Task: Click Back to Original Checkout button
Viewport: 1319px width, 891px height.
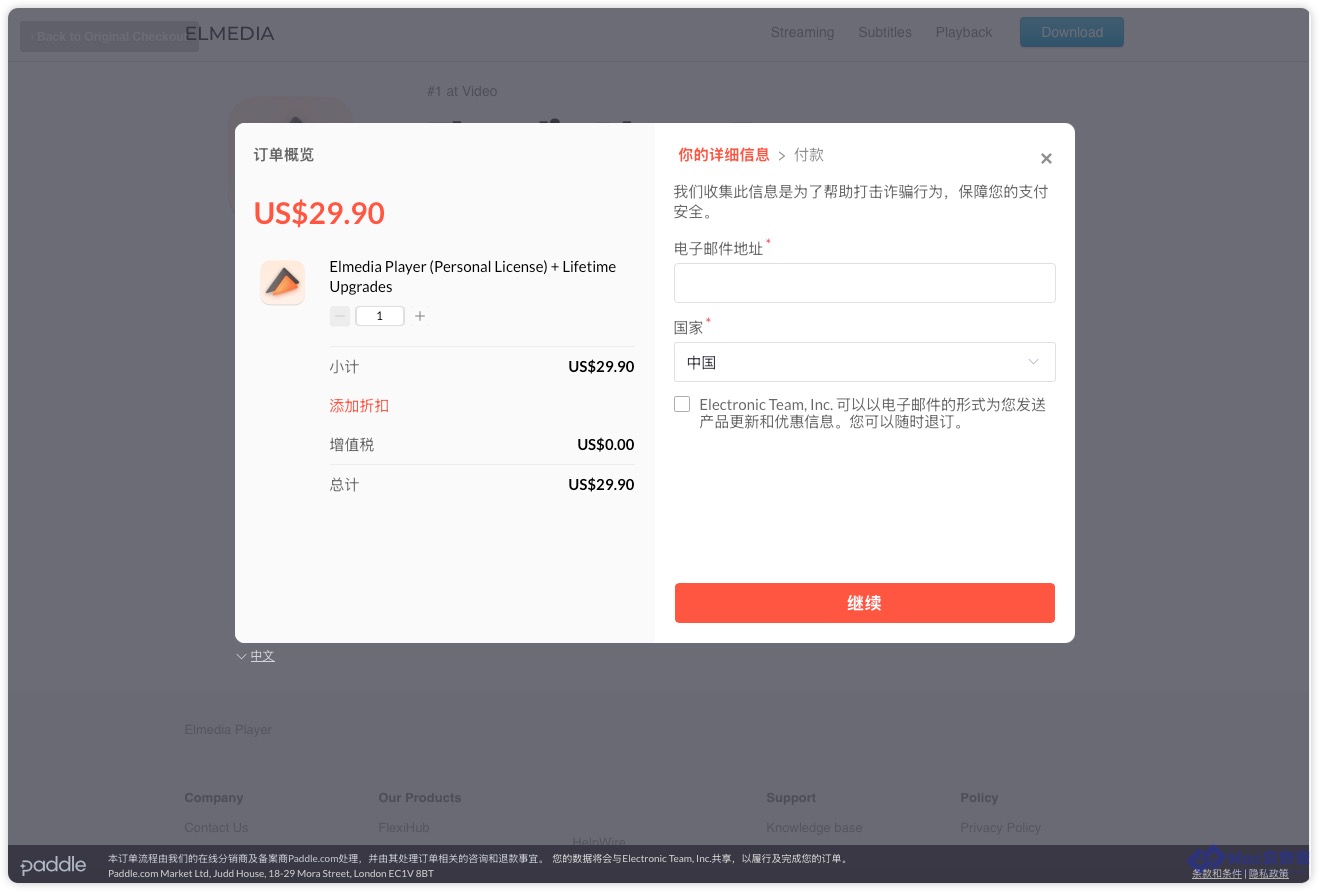Action: click(109, 37)
